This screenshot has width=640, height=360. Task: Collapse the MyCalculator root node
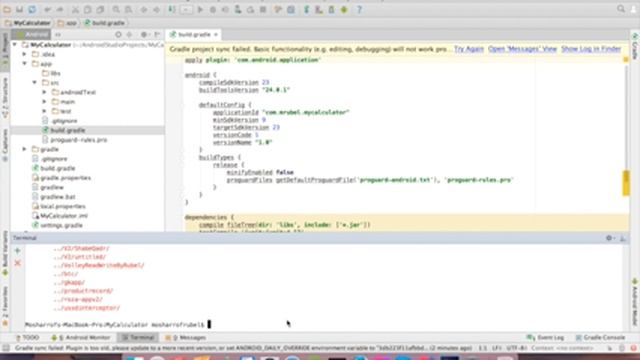point(15,44)
